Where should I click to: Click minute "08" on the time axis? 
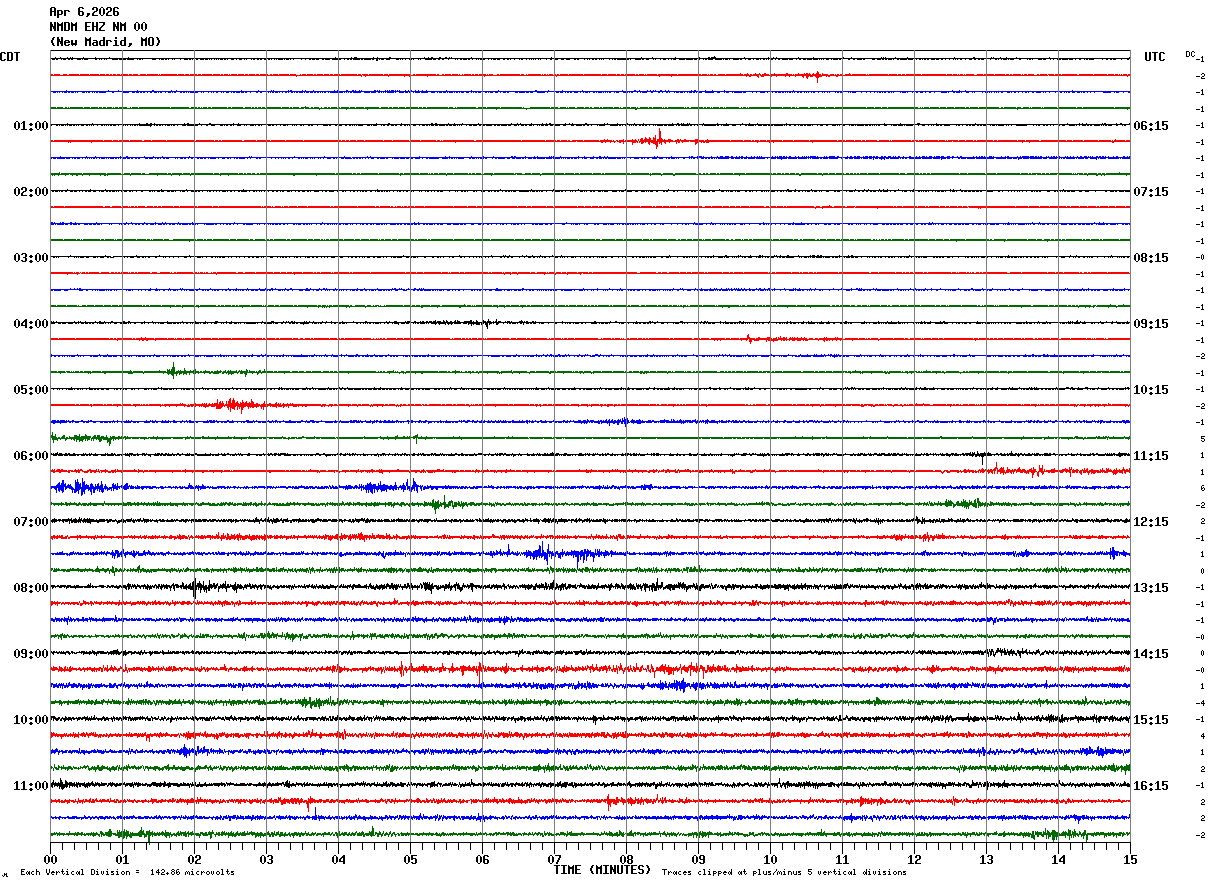[x=626, y=859]
